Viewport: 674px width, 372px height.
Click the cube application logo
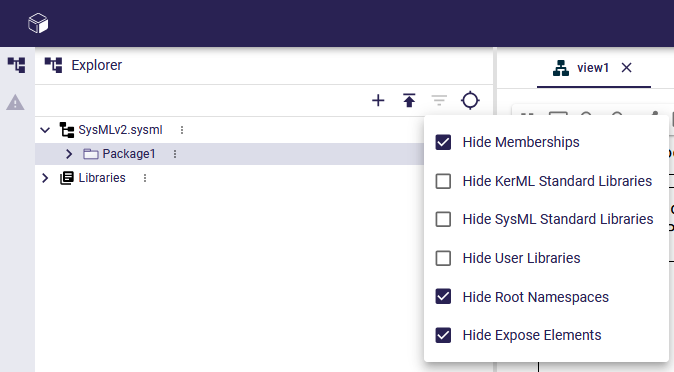click(x=38, y=23)
